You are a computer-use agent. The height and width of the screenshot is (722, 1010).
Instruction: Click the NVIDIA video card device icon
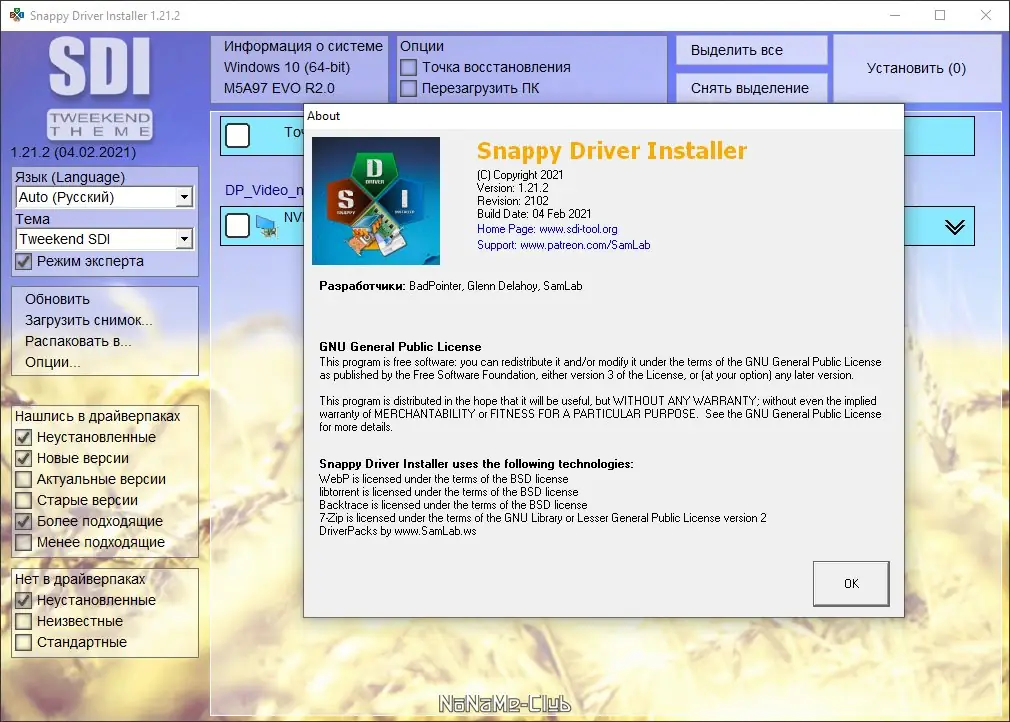coord(267,225)
